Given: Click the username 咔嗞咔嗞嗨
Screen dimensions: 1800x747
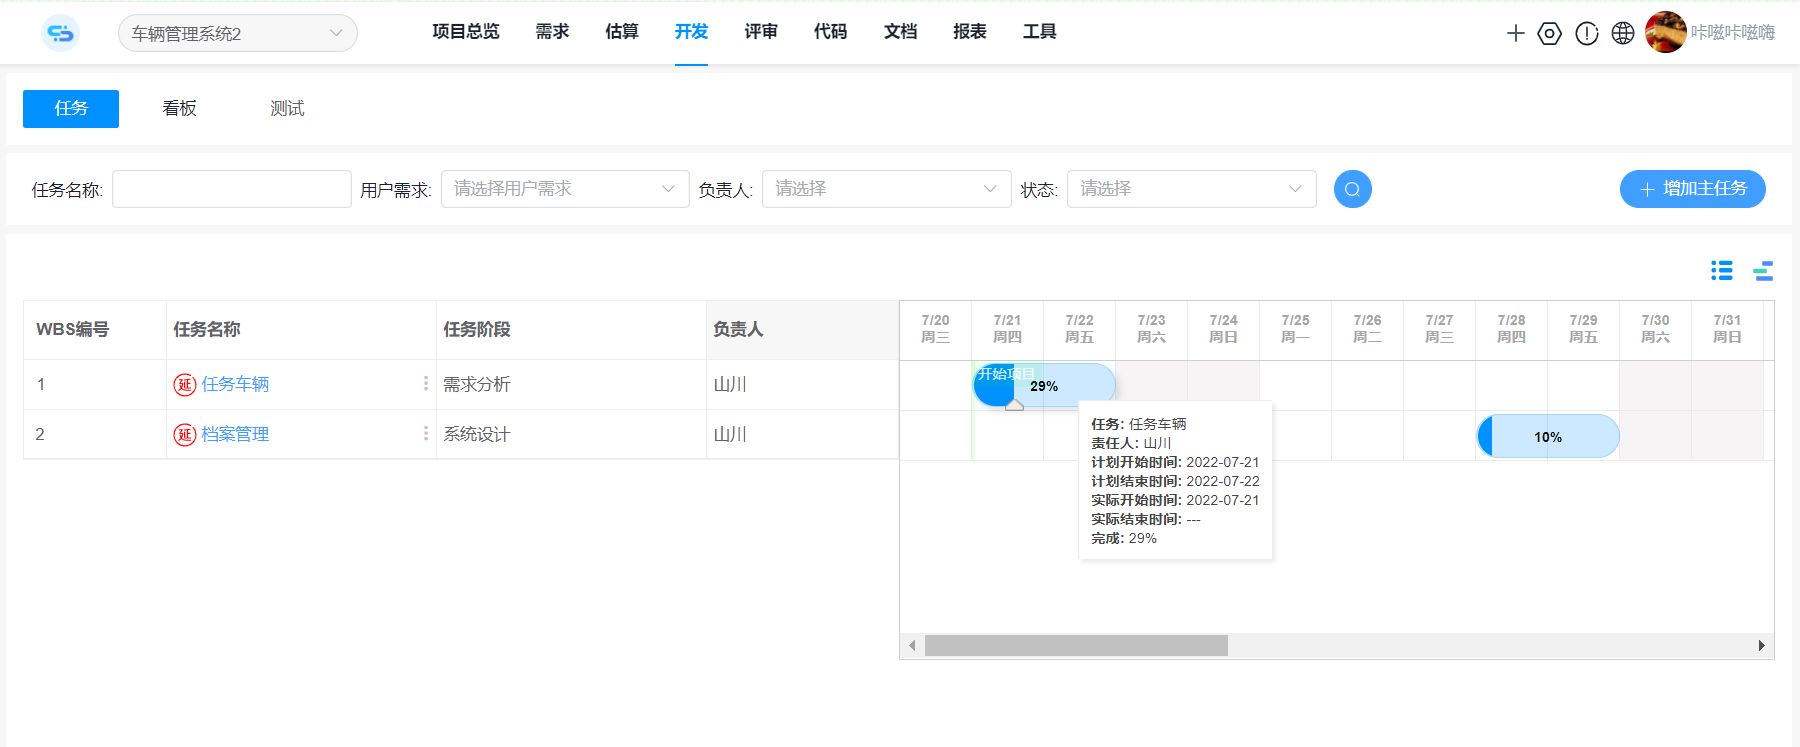Looking at the screenshot, I should [1733, 33].
